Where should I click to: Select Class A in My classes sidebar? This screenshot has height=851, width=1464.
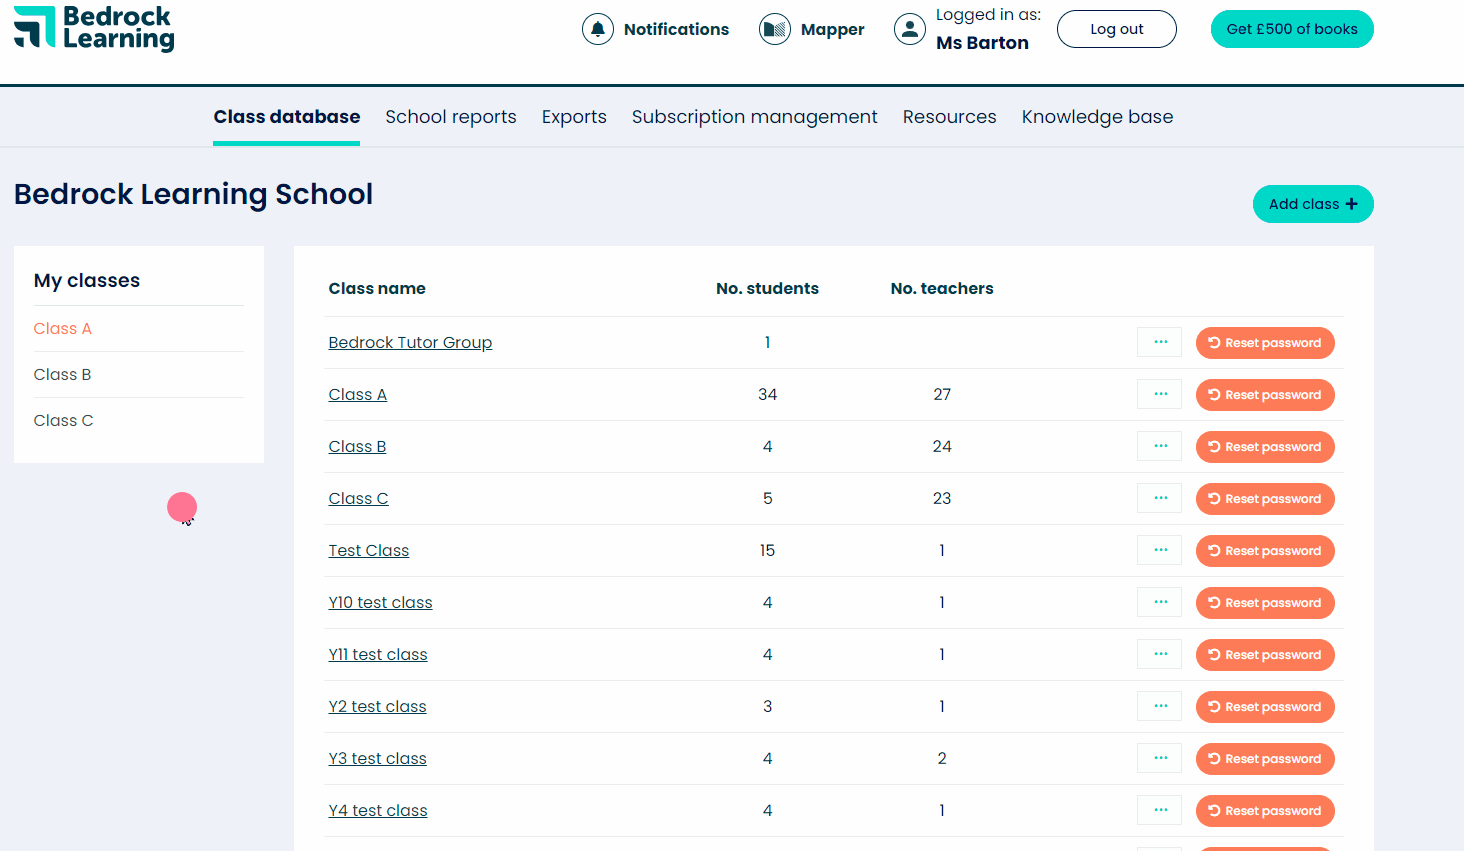[x=63, y=329]
